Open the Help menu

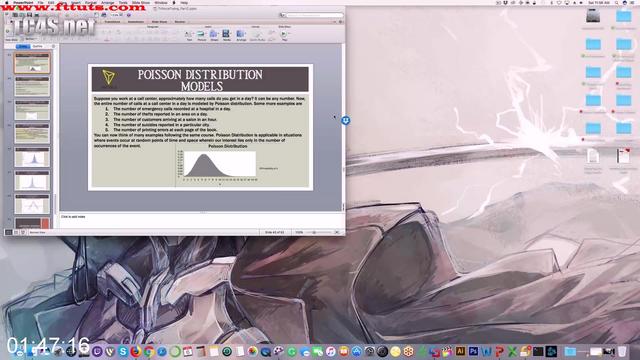pos(184,2)
